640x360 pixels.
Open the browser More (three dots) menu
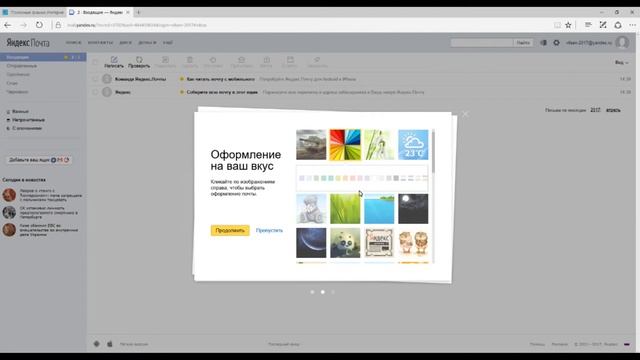click(x=632, y=25)
